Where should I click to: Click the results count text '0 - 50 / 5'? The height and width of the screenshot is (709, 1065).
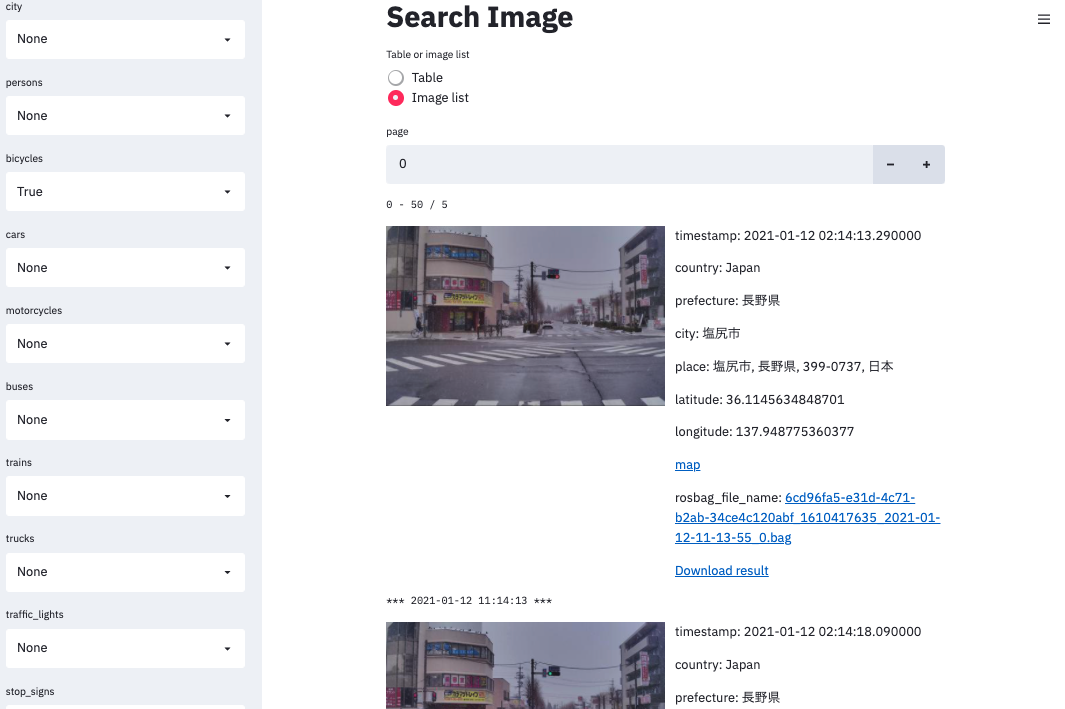[417, 205]
